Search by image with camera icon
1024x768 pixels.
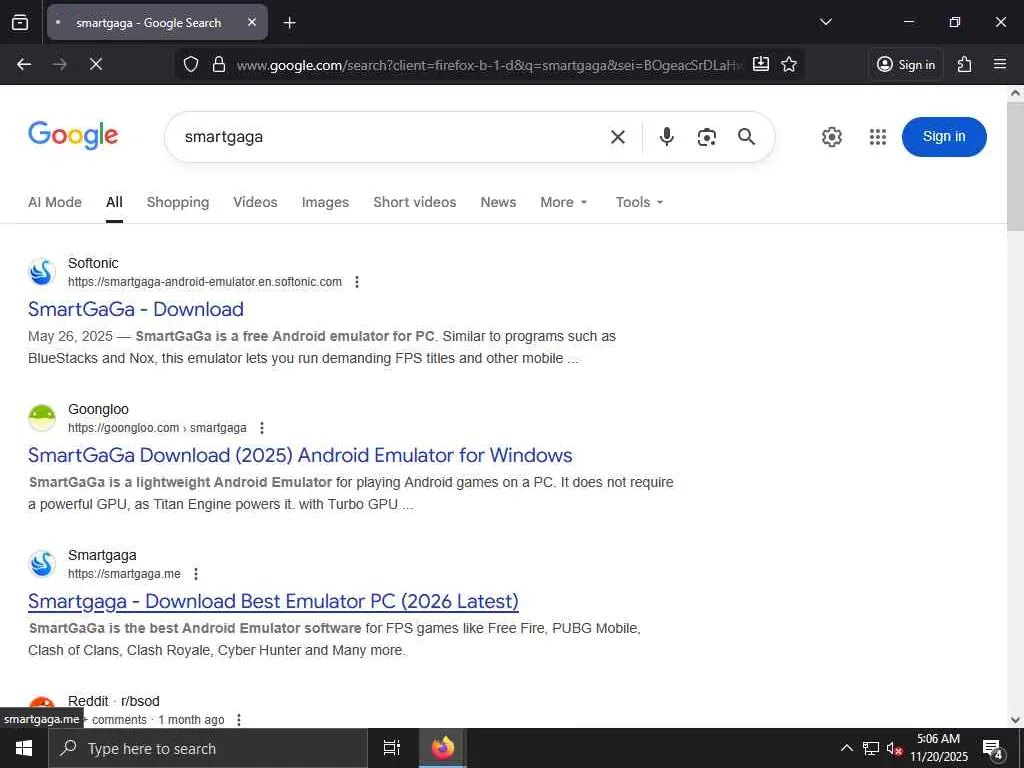[x=707, y=136]
